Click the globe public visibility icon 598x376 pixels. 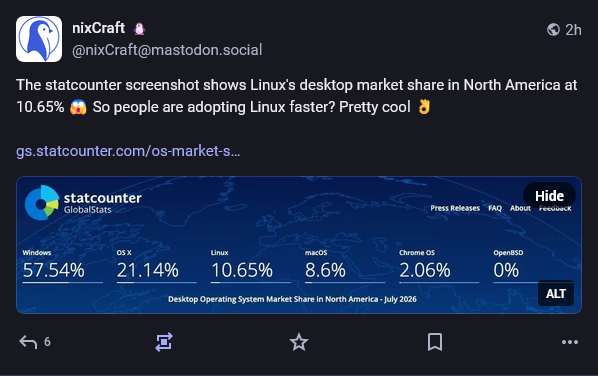pyautogui.click(x=553, y=29)
